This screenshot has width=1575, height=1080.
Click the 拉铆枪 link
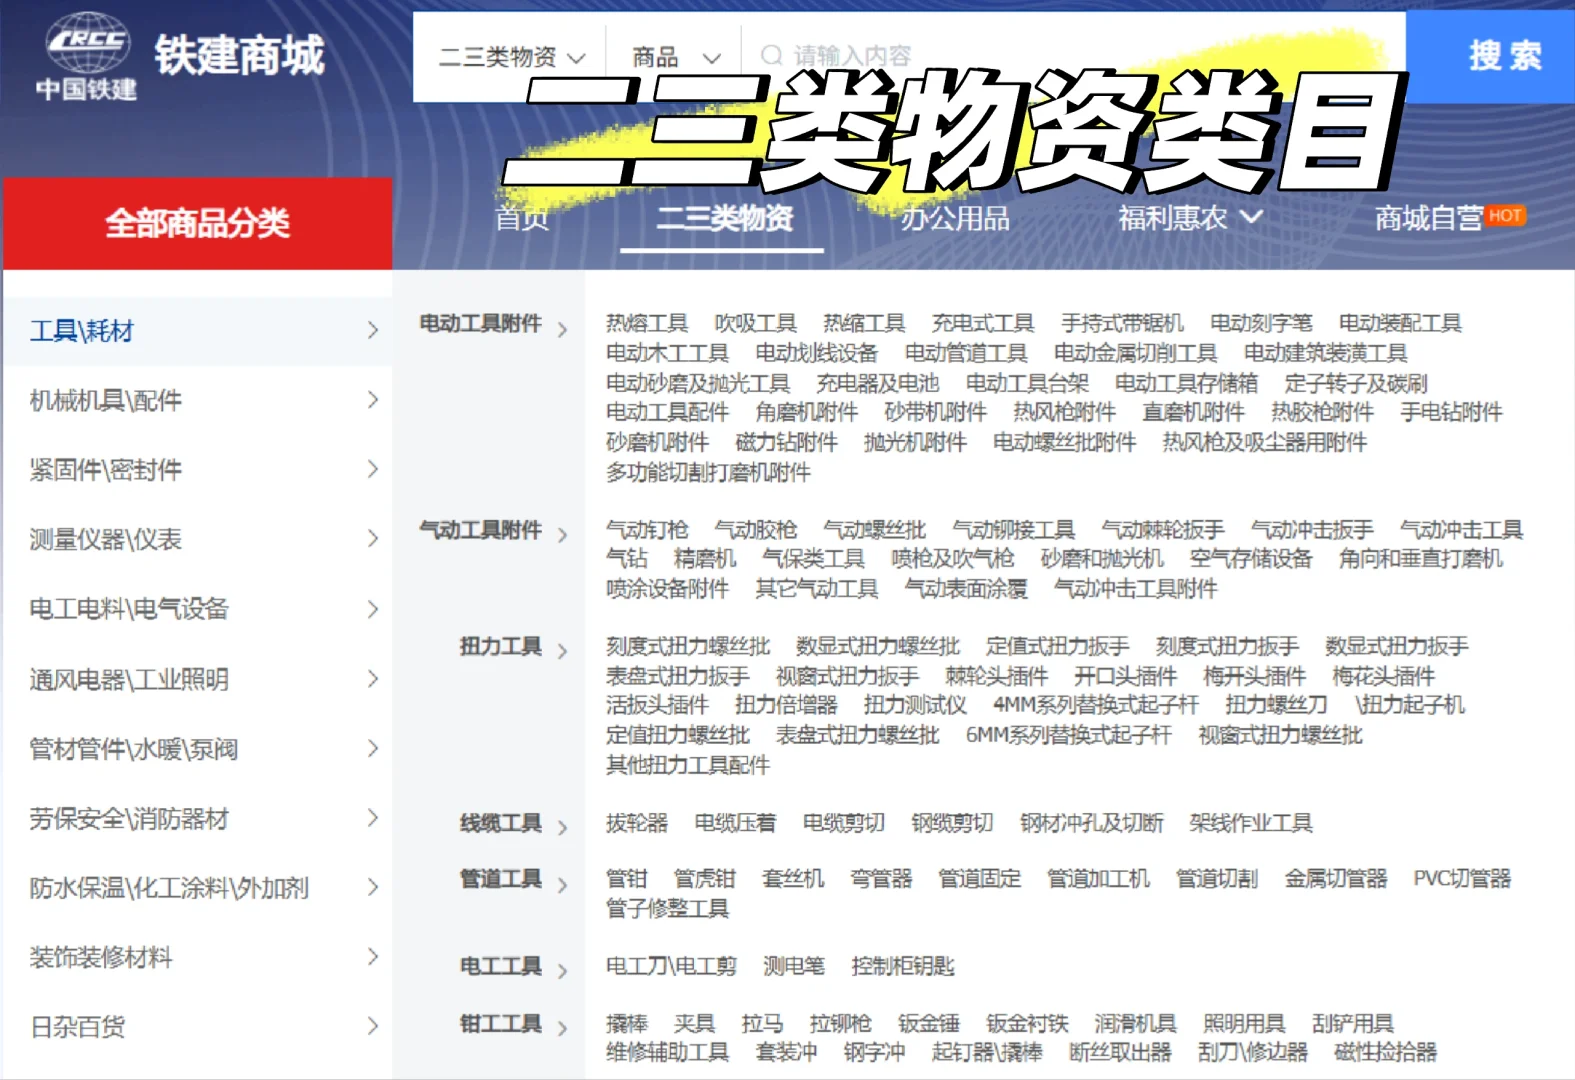click(840, 1024)
